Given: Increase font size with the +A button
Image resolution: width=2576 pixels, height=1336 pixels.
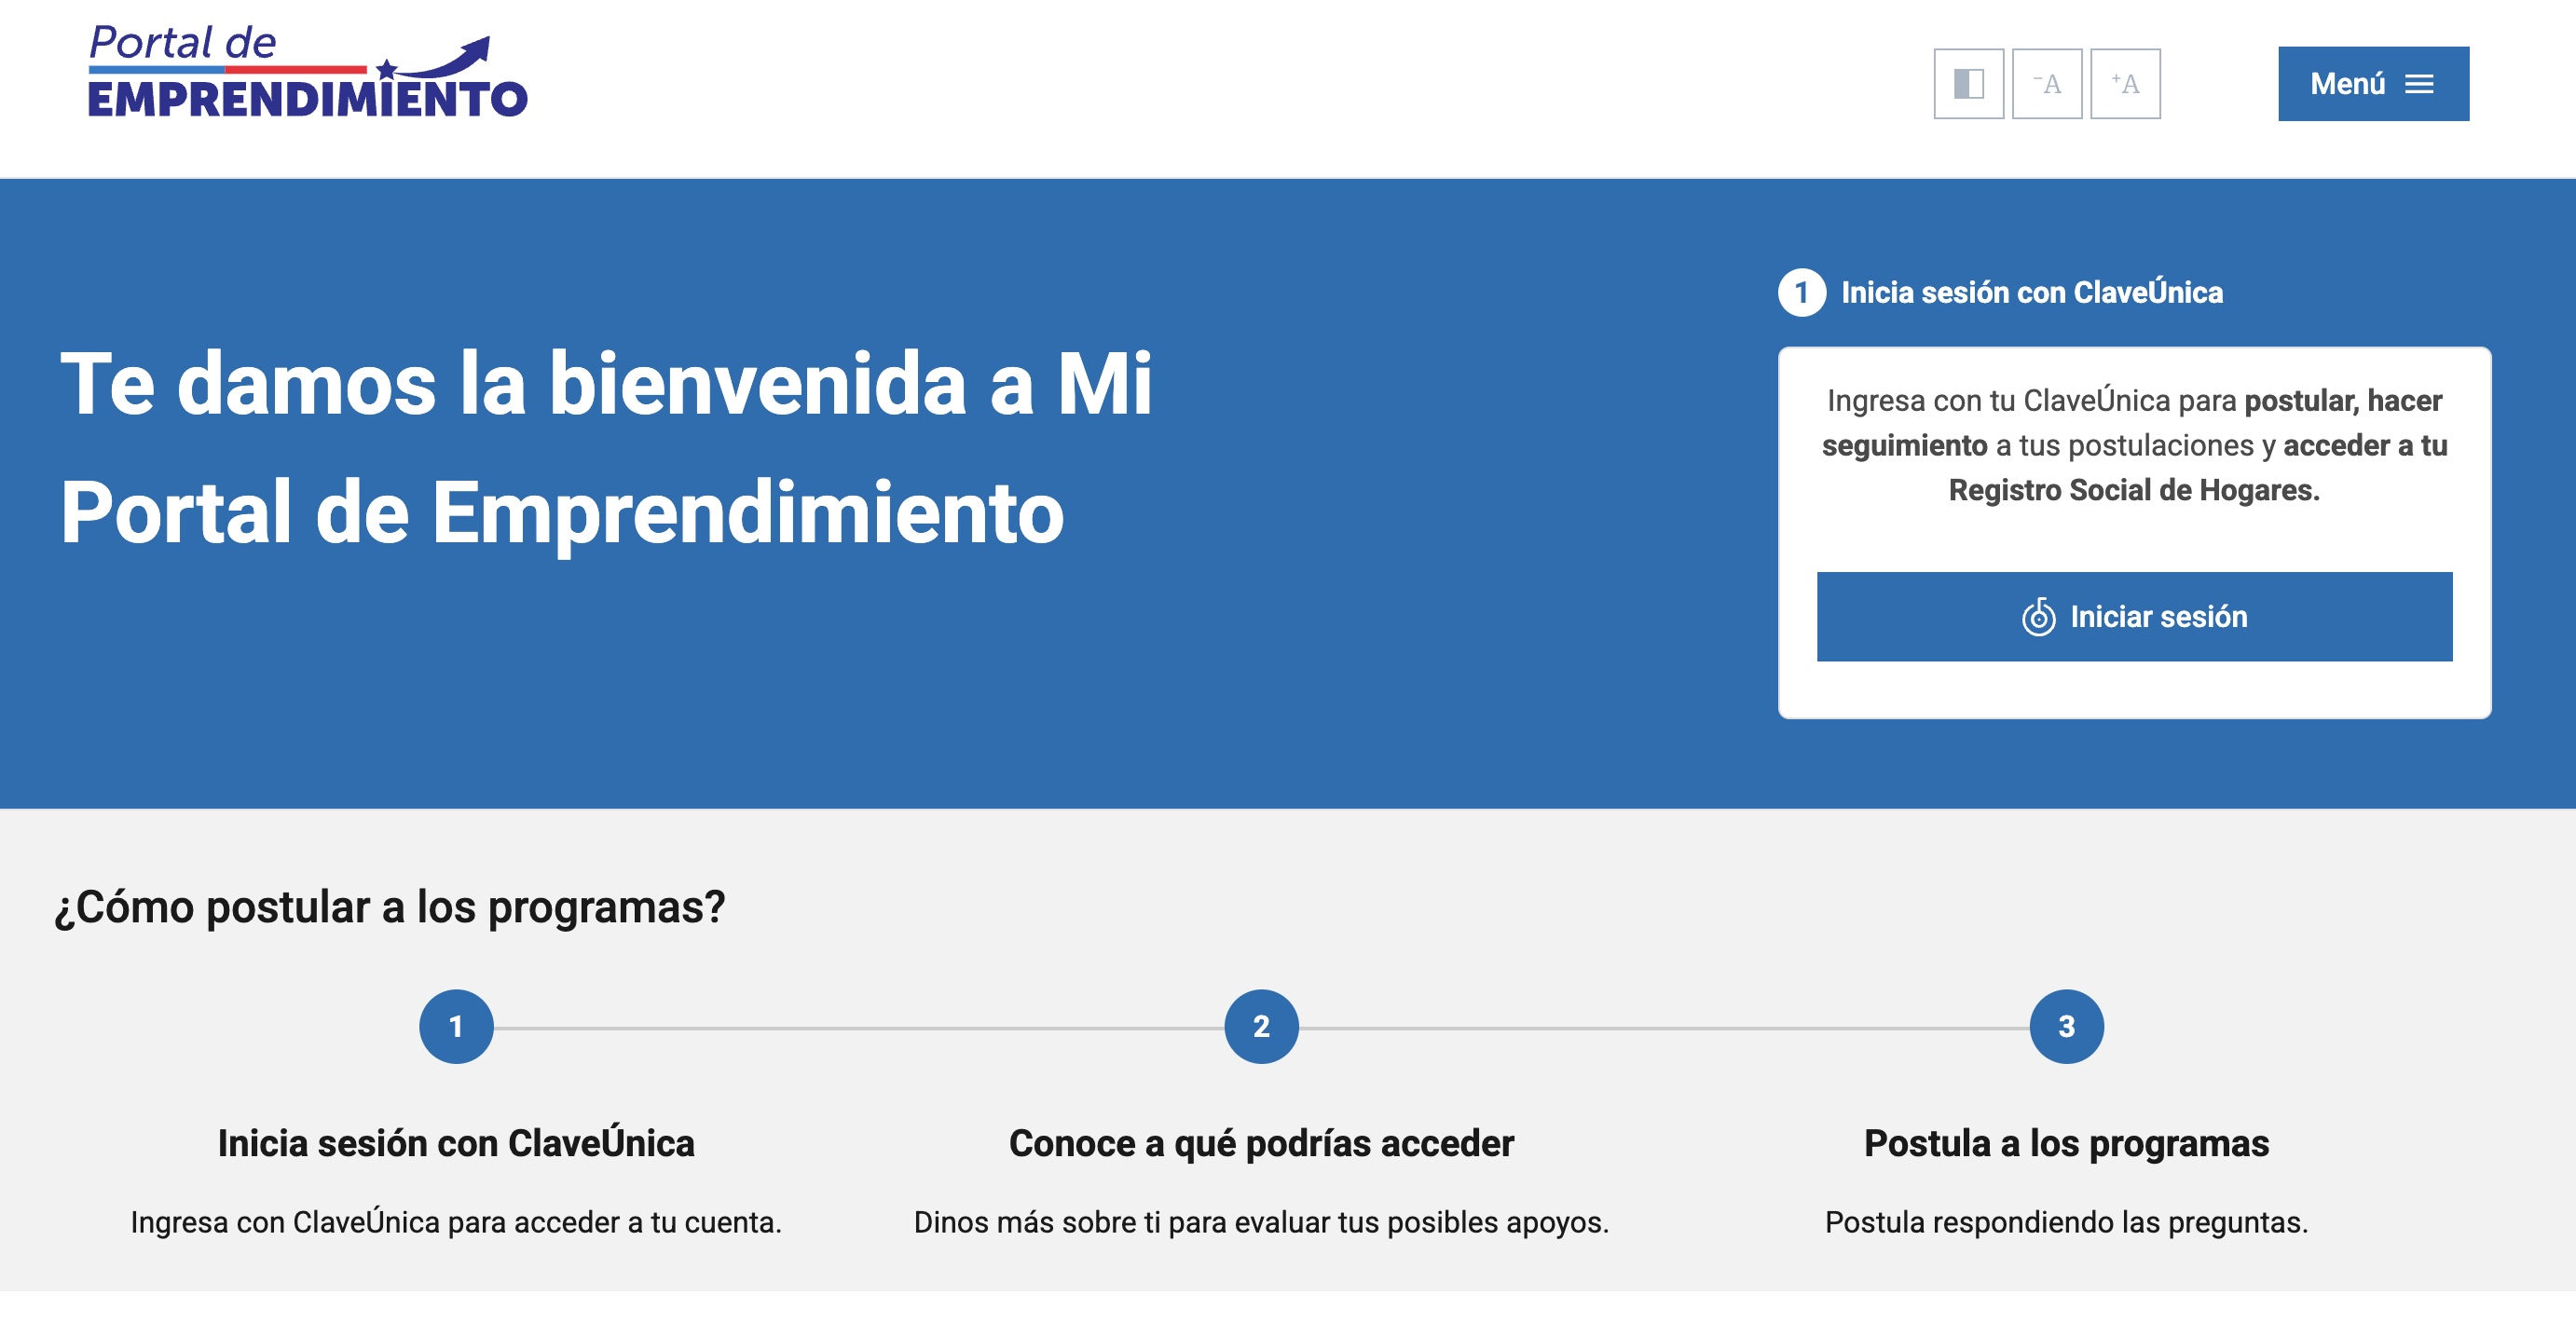Looking at the screenshot, I should (x=2125, y=84).
